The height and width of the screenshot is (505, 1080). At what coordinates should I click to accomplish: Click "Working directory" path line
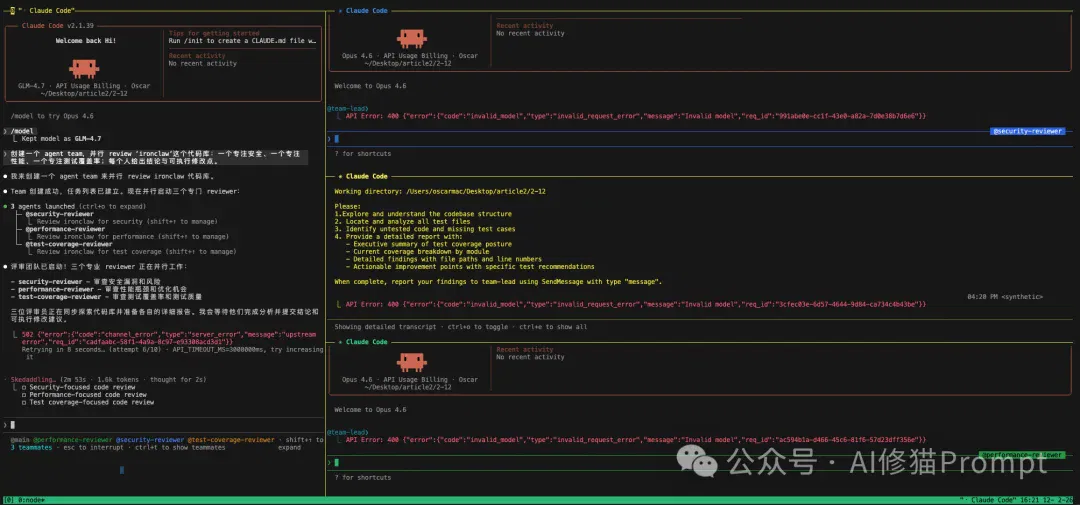440,191
